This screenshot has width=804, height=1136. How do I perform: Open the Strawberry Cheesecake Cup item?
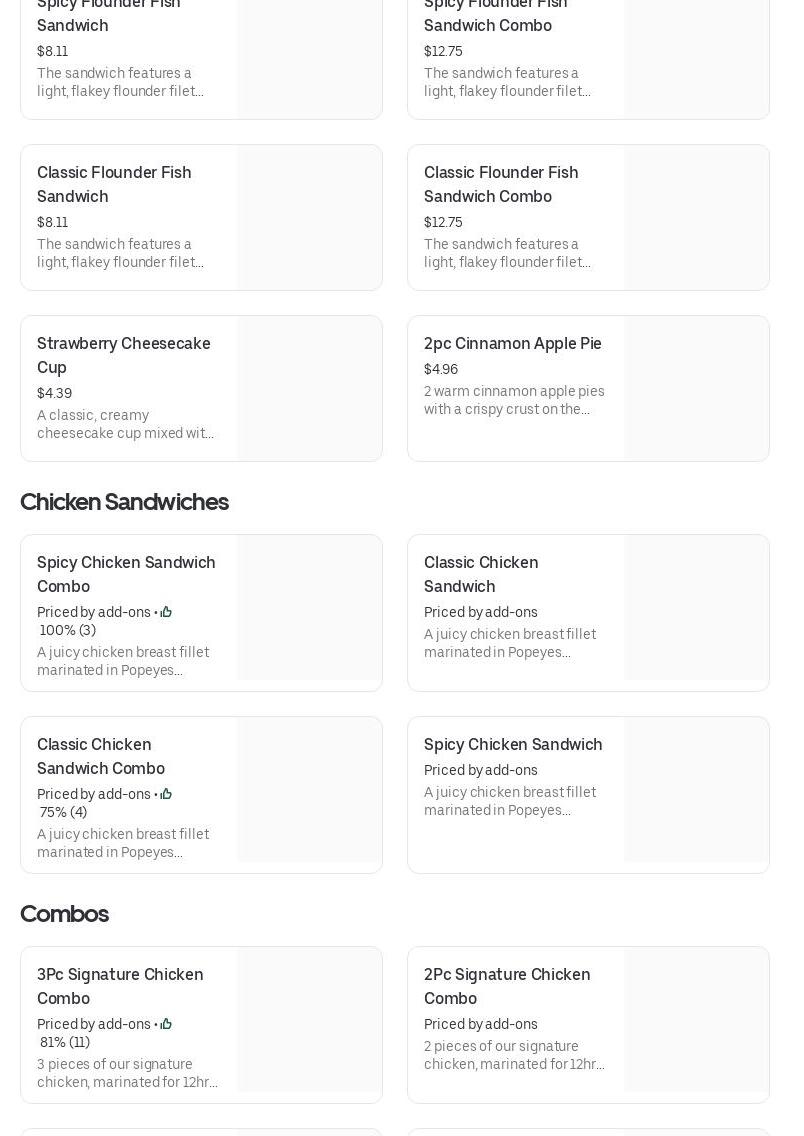click(124, 355)
